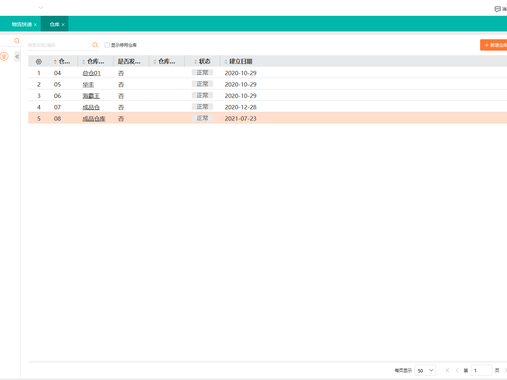The width and height of the screenshot is (507, 380).
Task: Sort by the warehouse name column header
Action: tap(95, 61)
